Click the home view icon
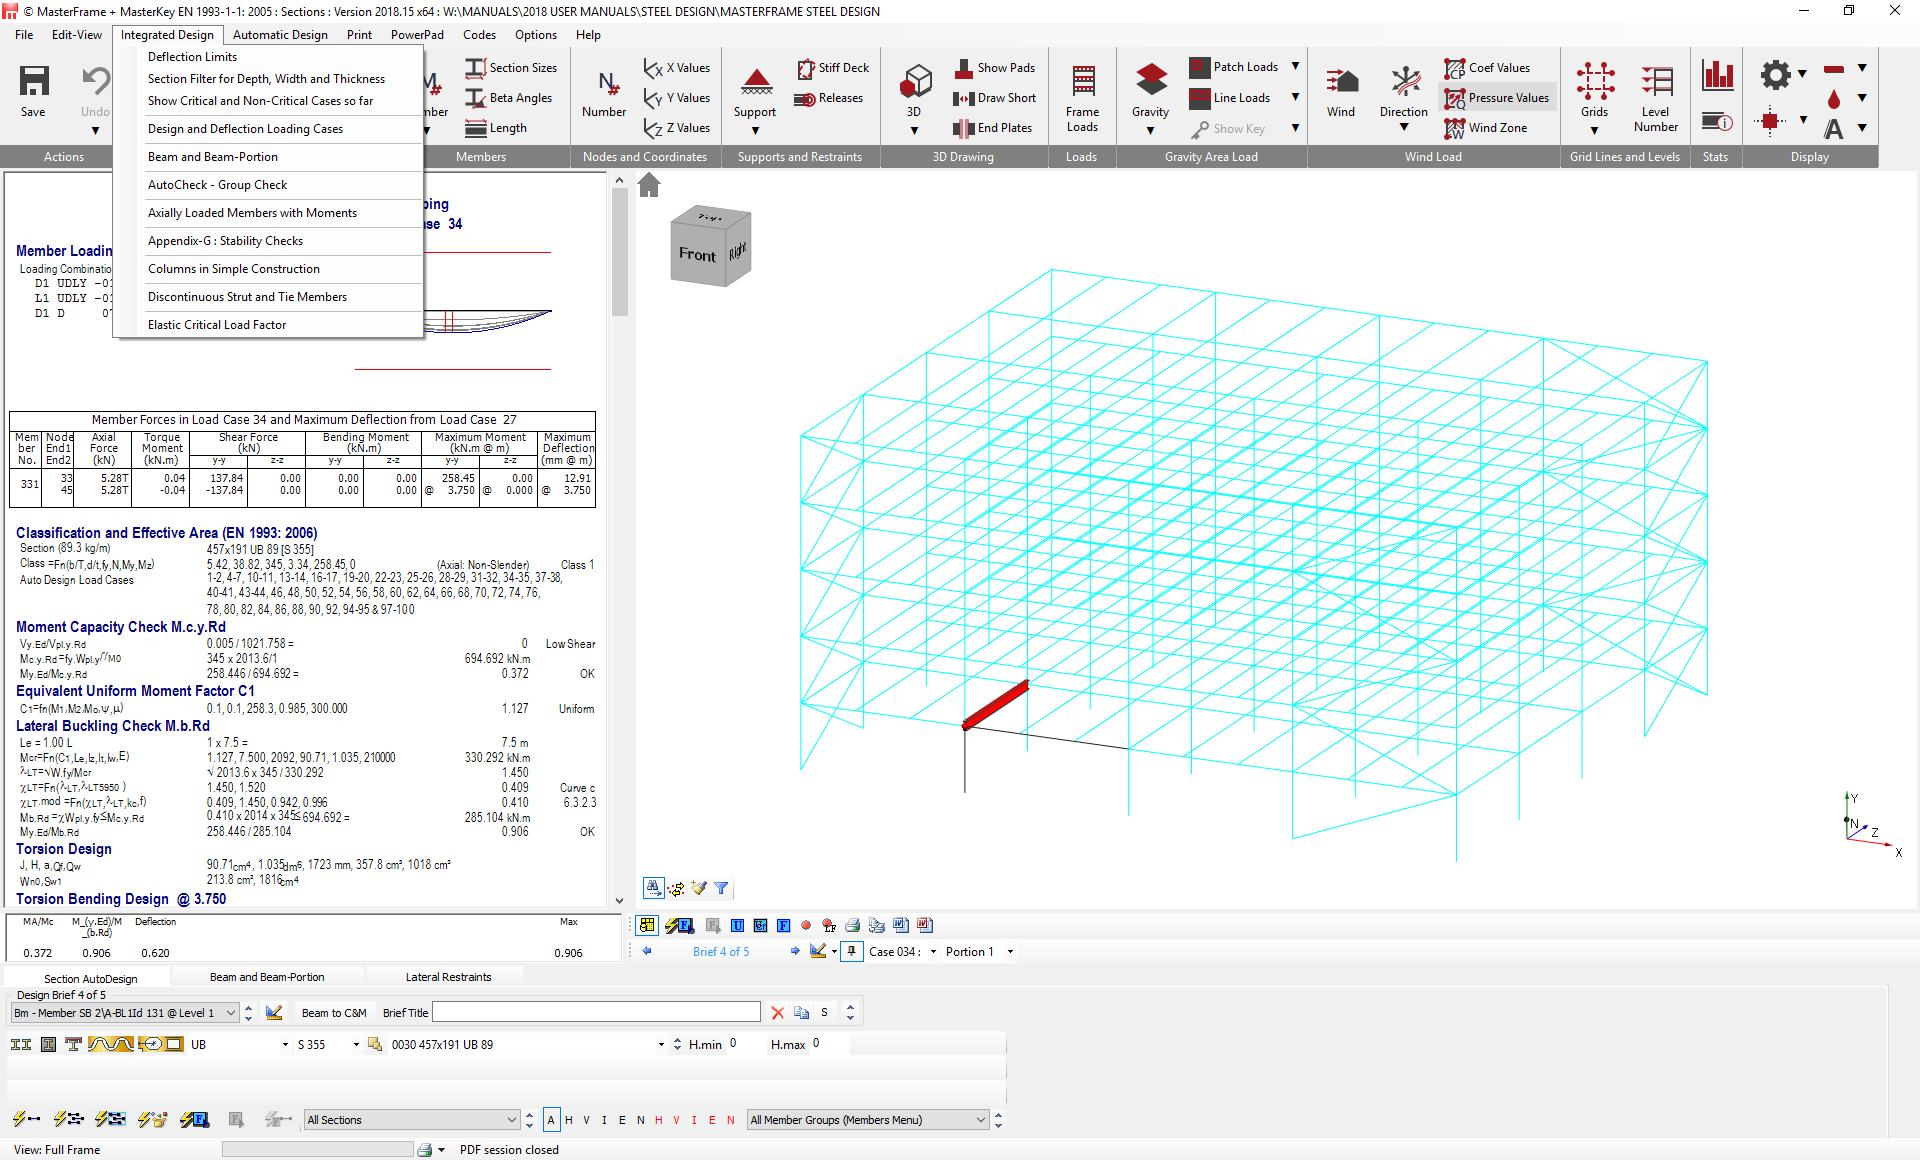Image resolution: width=1920 pixels, height=1160 pixels. [x=649, y=185]
